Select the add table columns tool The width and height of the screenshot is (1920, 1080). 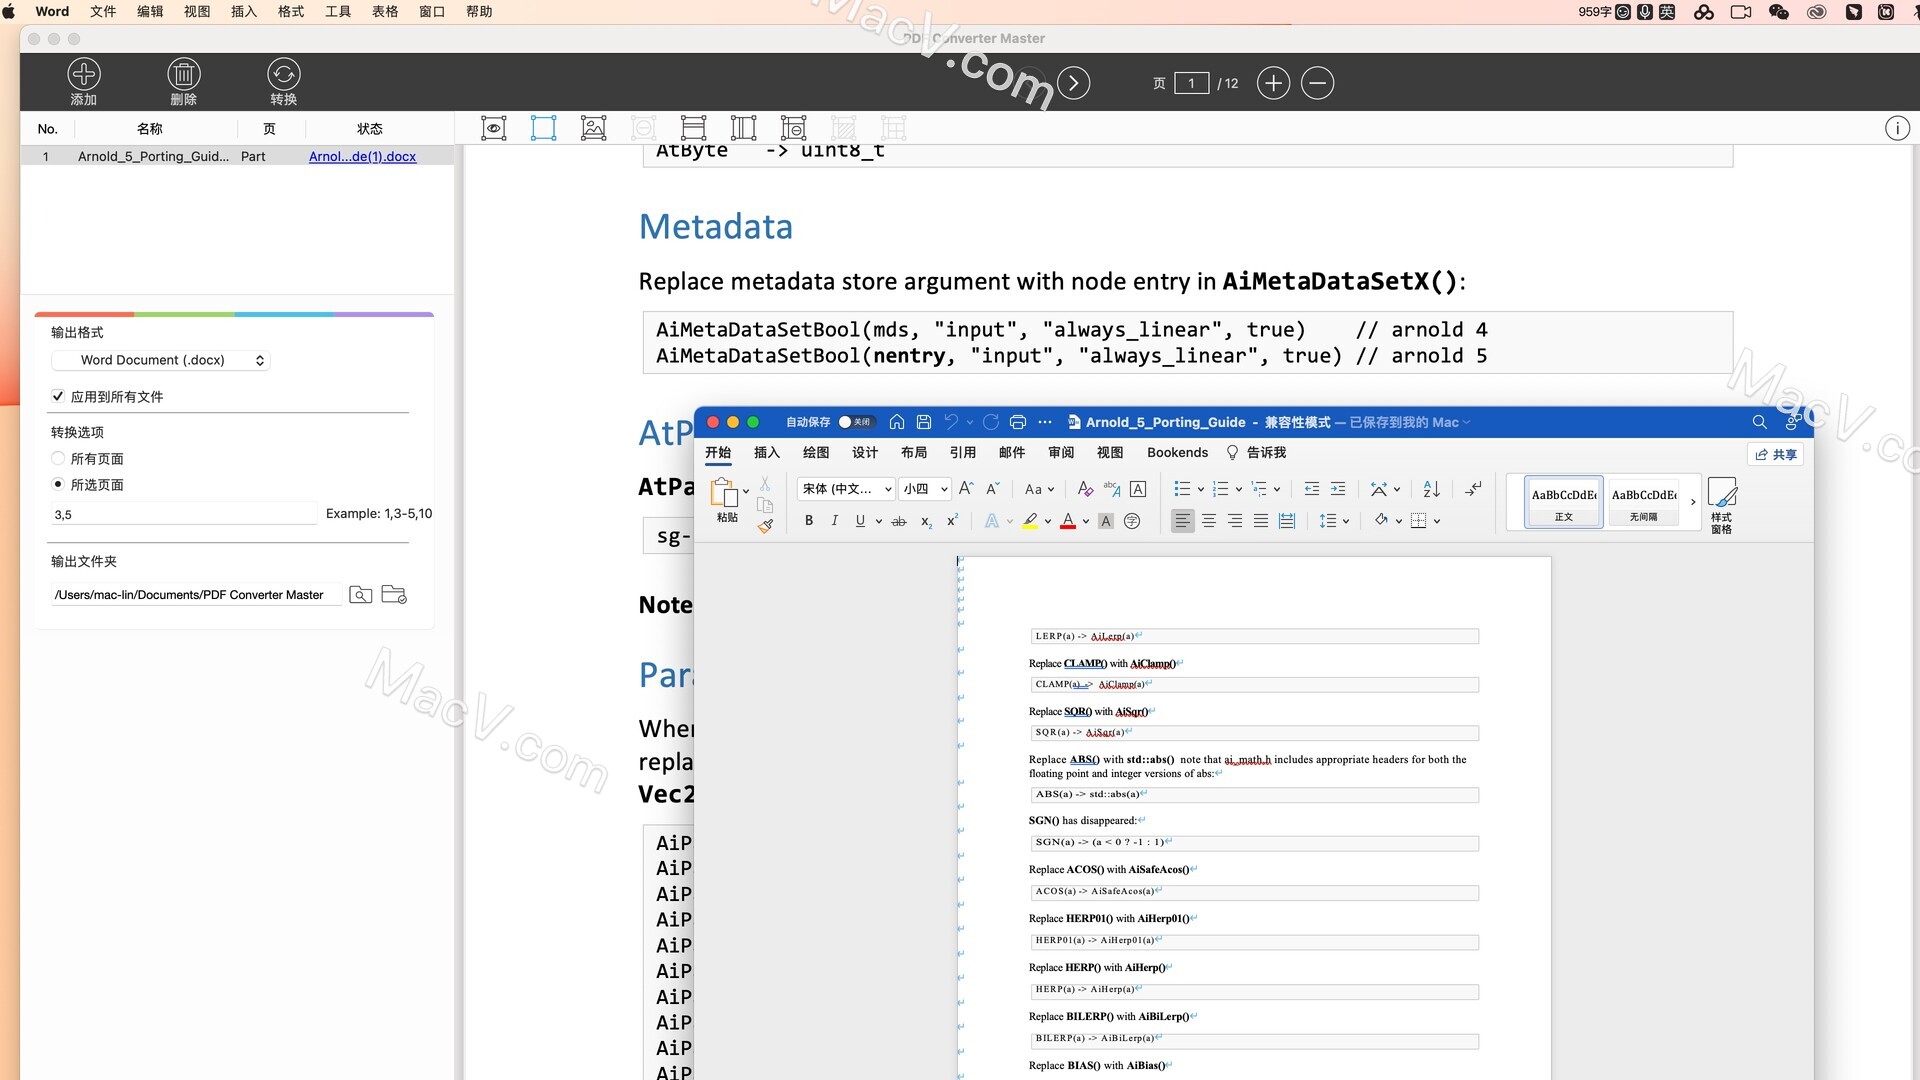[x=744, y=128]
